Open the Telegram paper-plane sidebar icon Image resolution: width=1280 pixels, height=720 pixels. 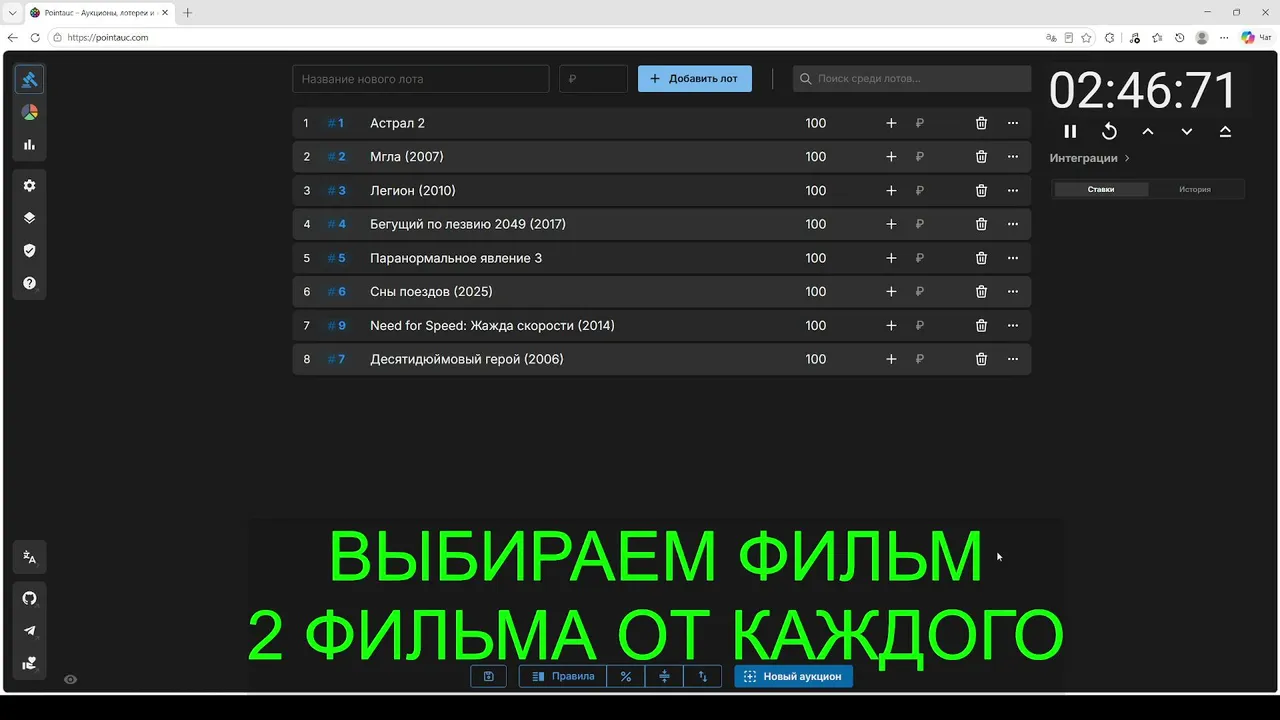click(29, 631)
